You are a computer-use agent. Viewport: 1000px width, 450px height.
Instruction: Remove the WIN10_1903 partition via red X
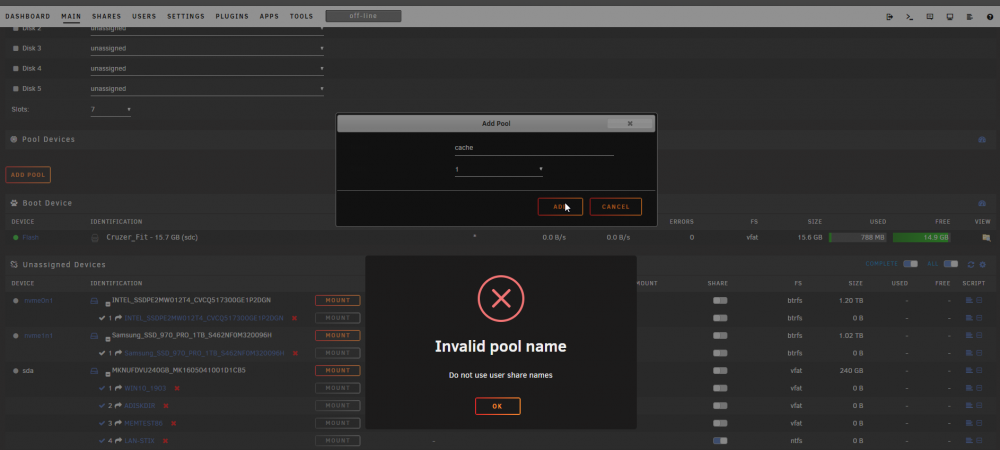coord(177,388)
